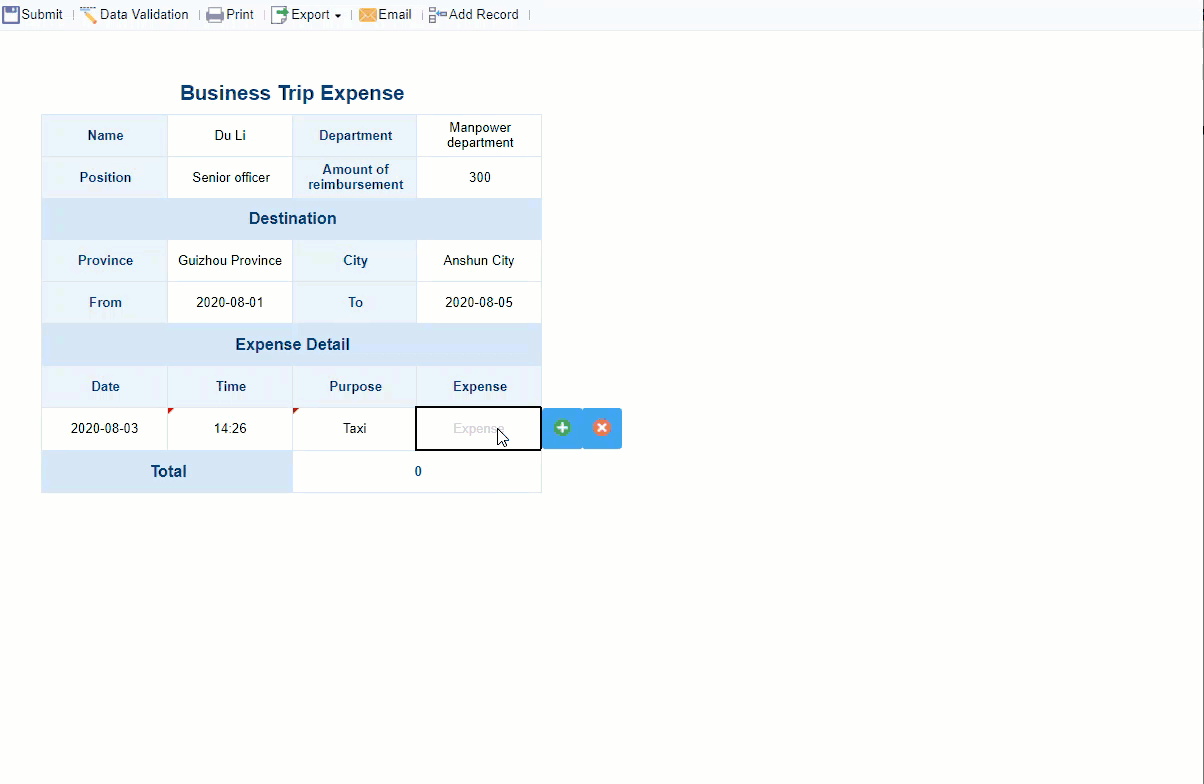Click the red delete row icon

[x=602, y=428]
